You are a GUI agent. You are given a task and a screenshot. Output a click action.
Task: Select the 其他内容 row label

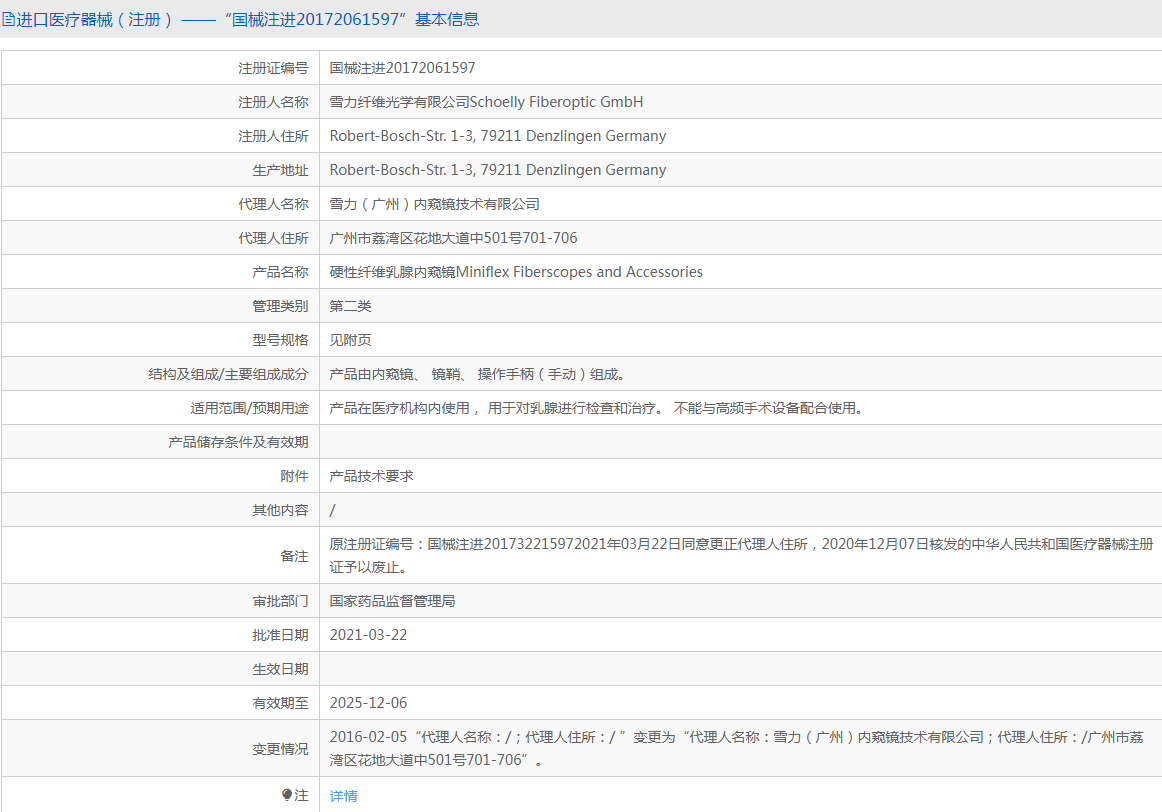tap(280, 511)
